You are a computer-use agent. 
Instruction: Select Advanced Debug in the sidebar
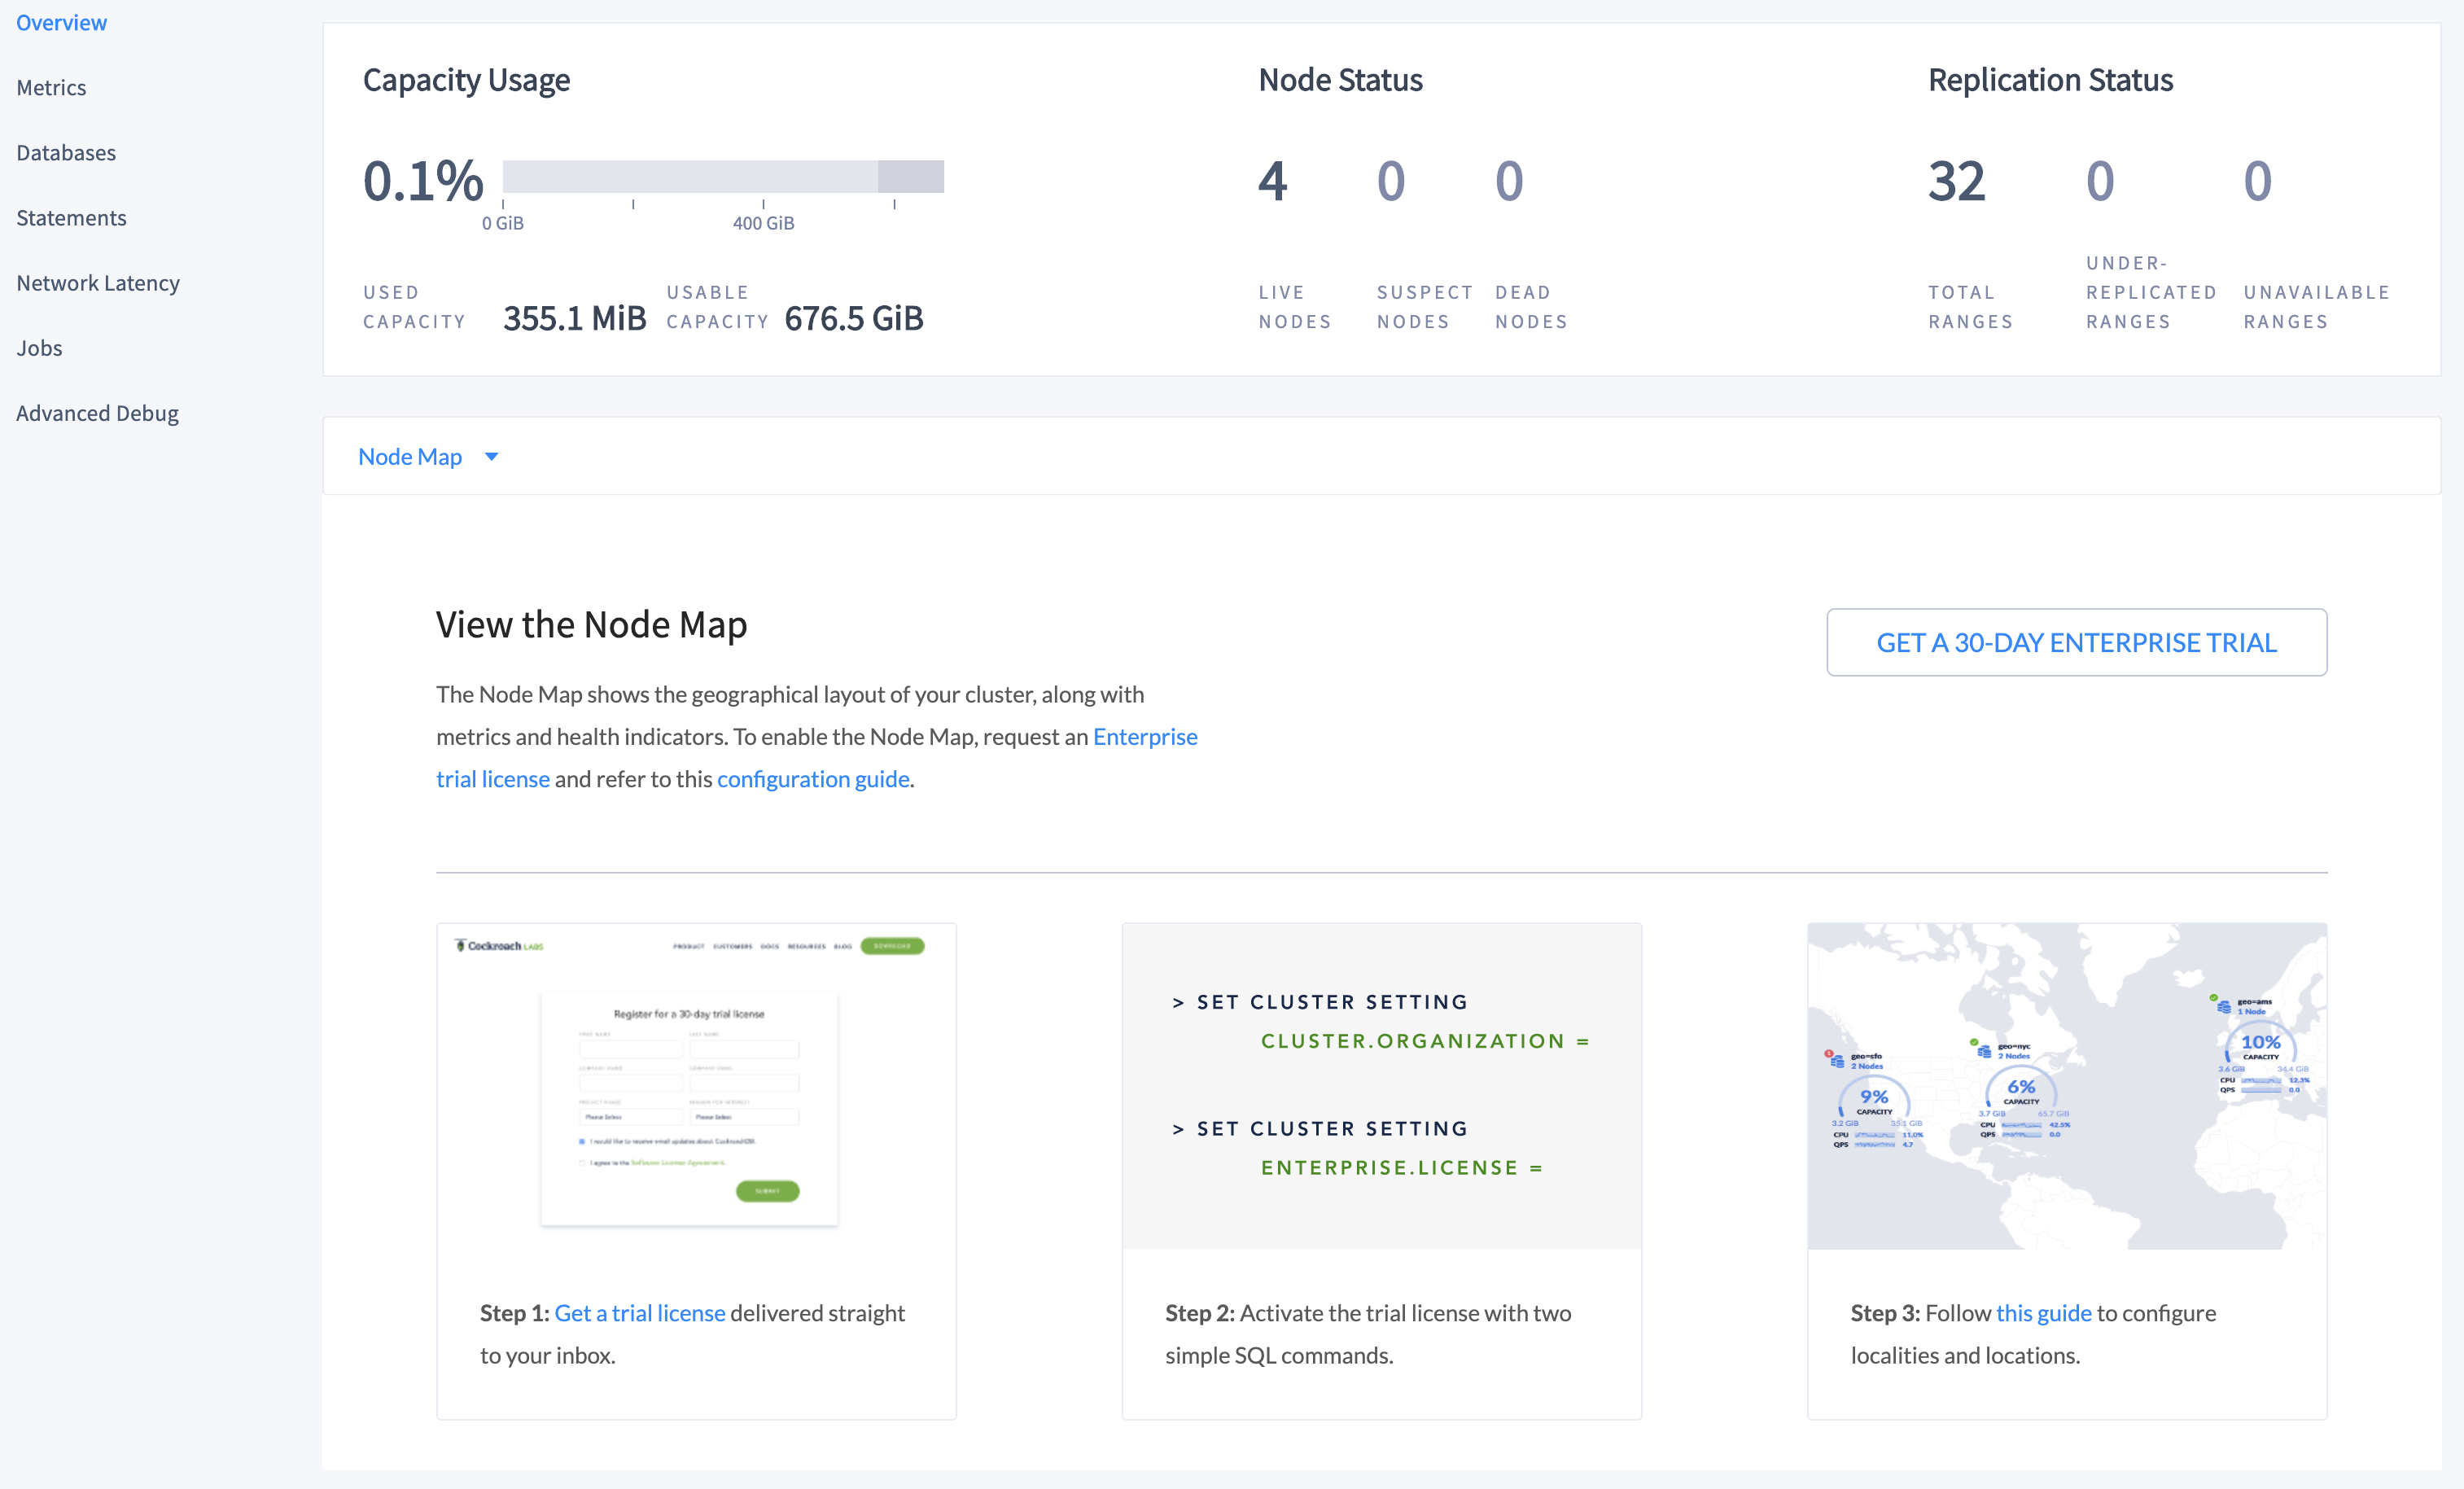[x=97, y=412]
